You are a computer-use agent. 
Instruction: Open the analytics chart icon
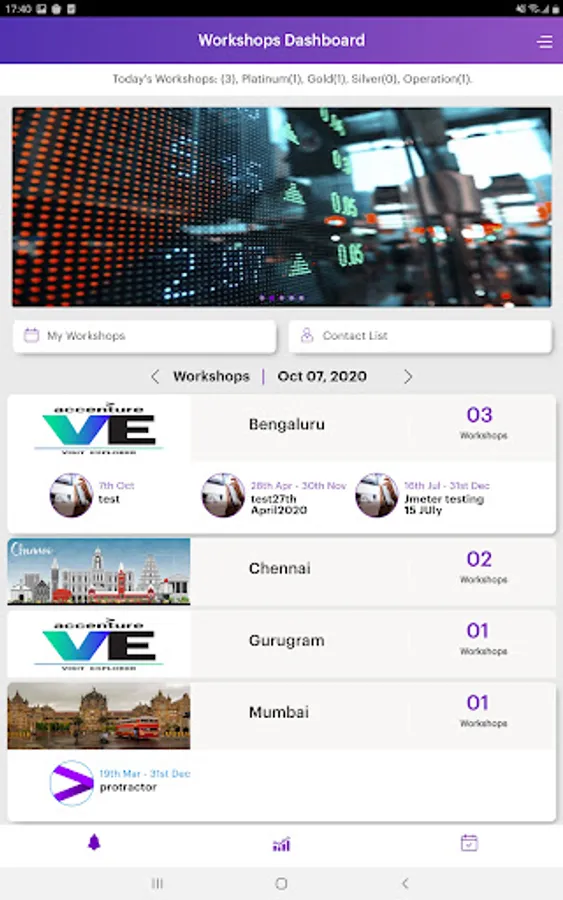pos(281,844)
